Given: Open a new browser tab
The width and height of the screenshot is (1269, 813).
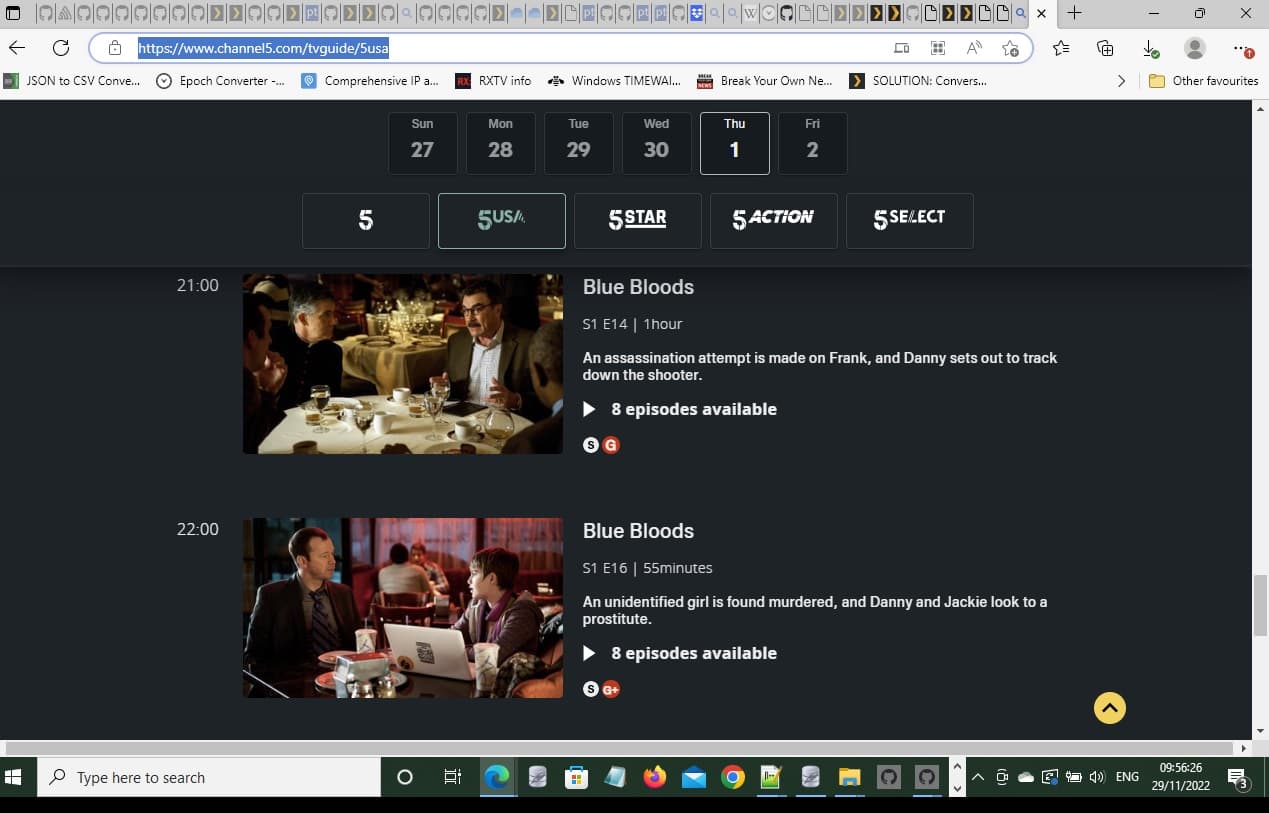Looking at the screenshot, I should click(x=1074, y=13).
